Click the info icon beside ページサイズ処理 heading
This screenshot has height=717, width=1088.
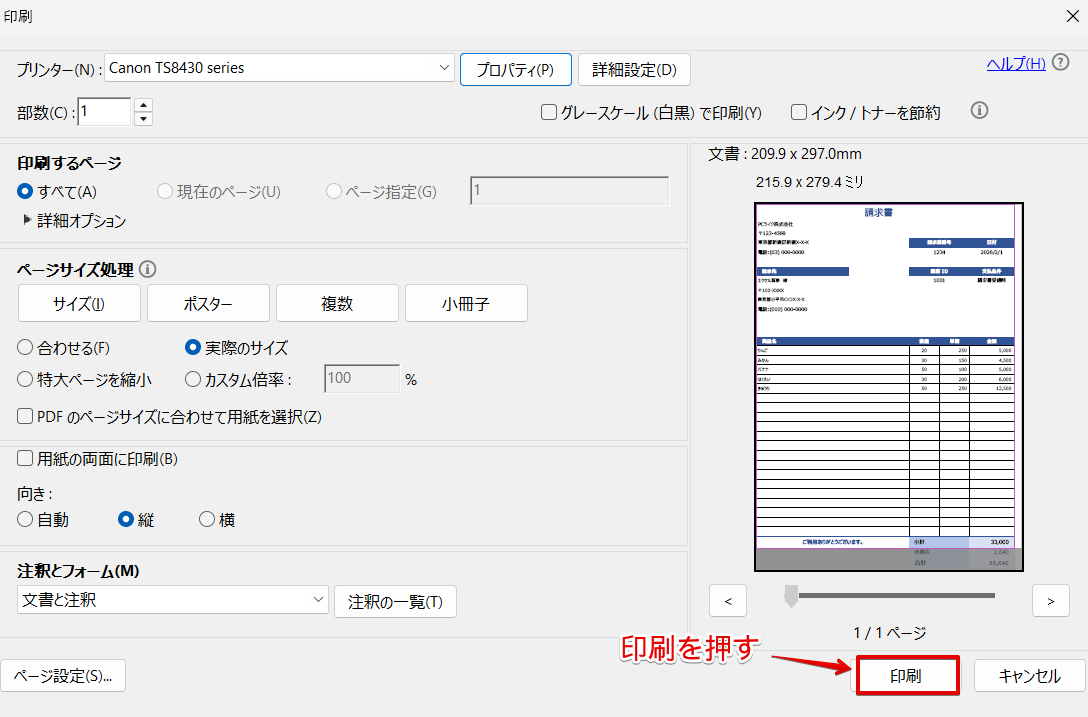(x=148, y=268)
